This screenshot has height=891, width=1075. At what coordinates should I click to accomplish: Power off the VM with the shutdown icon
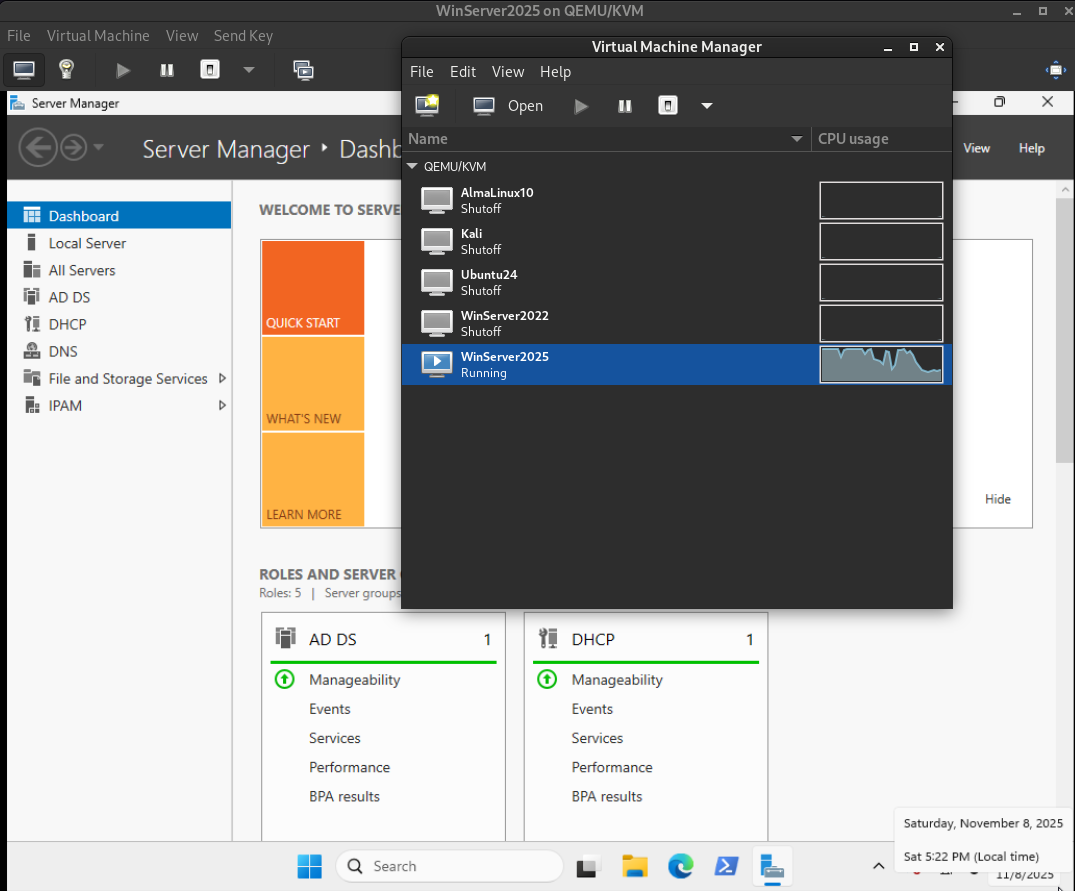tap(210, 70)
